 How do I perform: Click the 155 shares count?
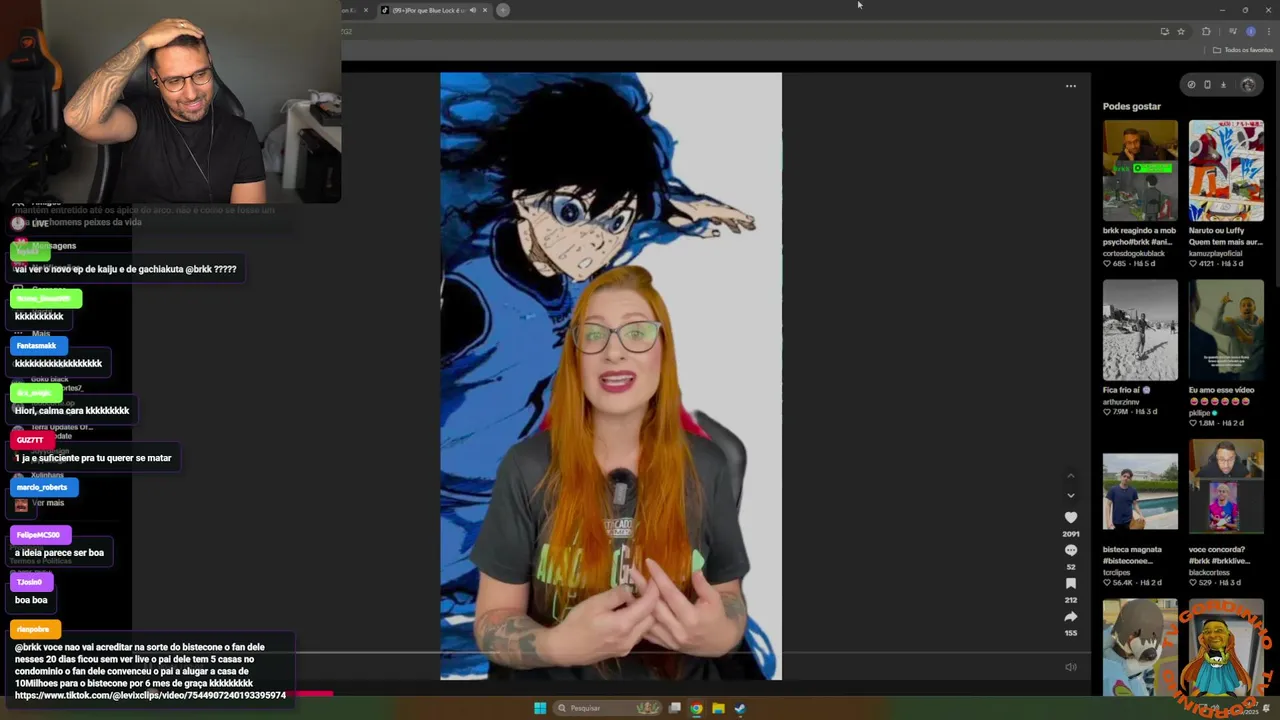point(1071,633)
